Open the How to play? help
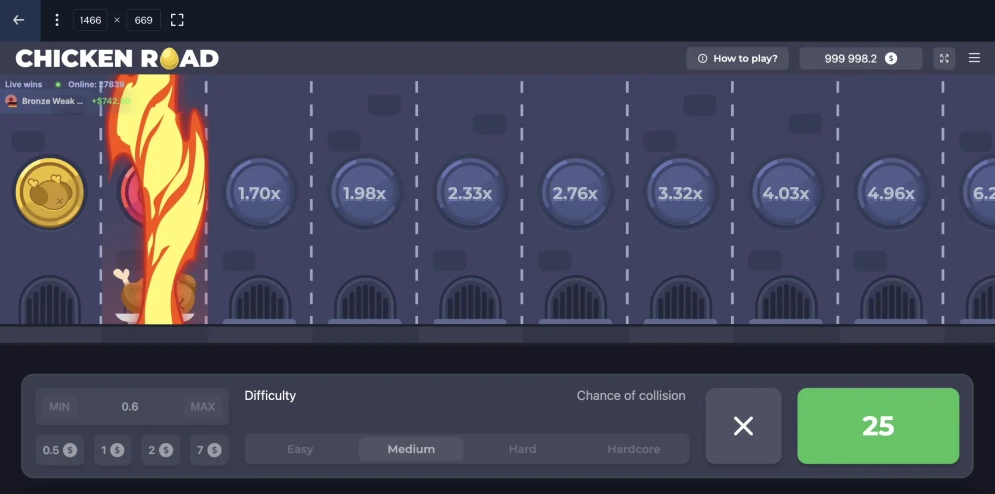 (737, 58)
